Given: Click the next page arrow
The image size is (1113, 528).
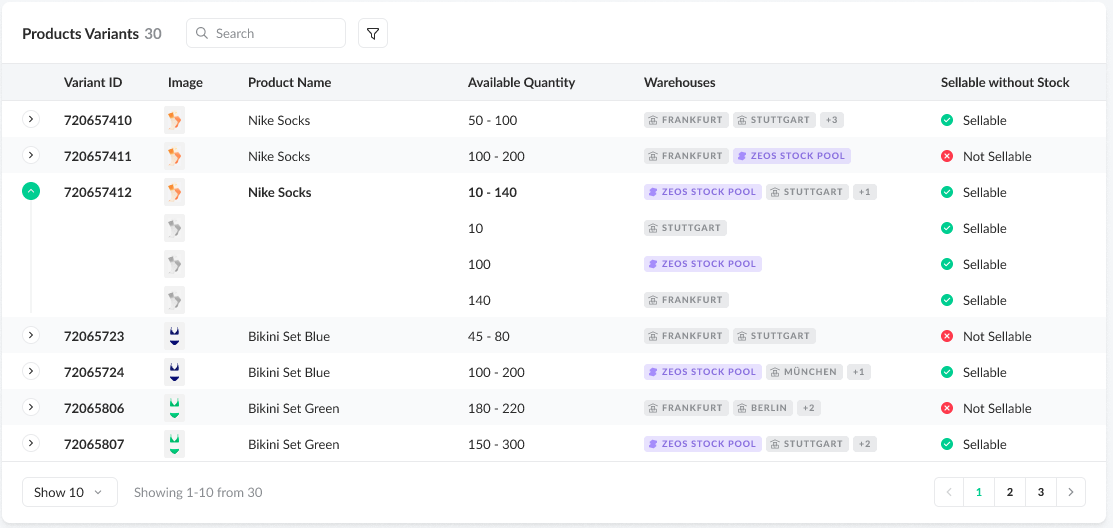Looking at the screenshot, I should click(x=1071, y=492).
